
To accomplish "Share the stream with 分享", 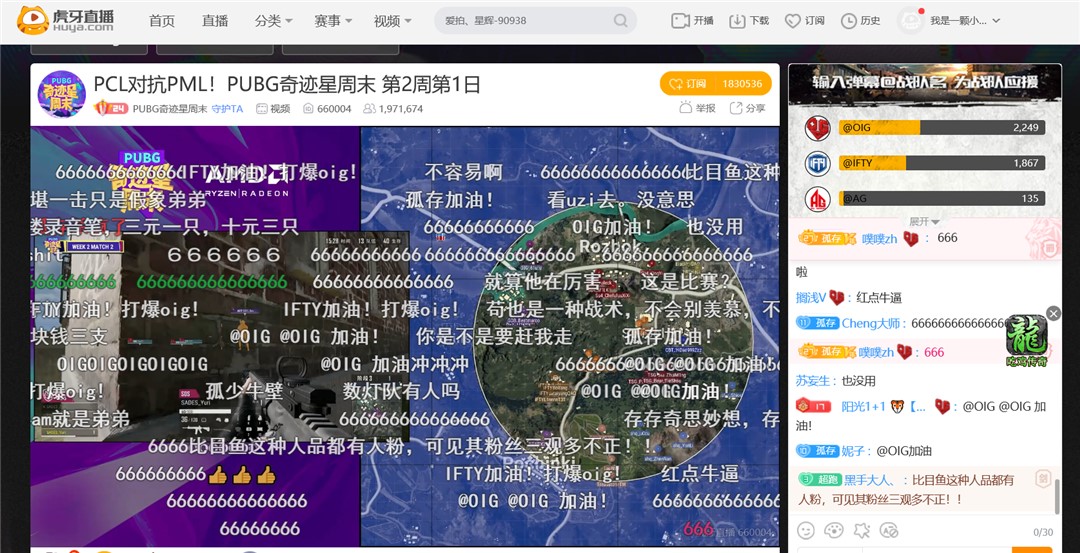I will click(x=747, y=108).
